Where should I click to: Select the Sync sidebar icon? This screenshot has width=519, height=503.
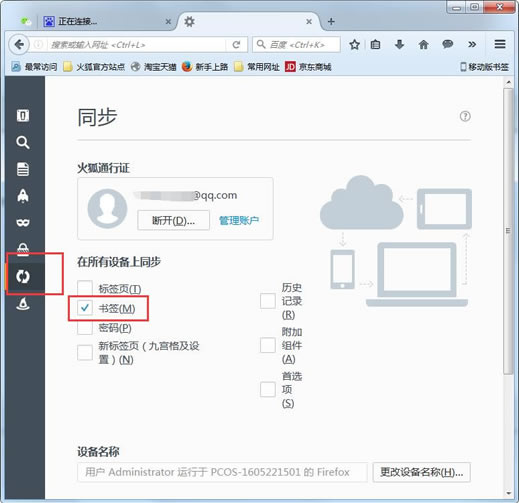23,276
